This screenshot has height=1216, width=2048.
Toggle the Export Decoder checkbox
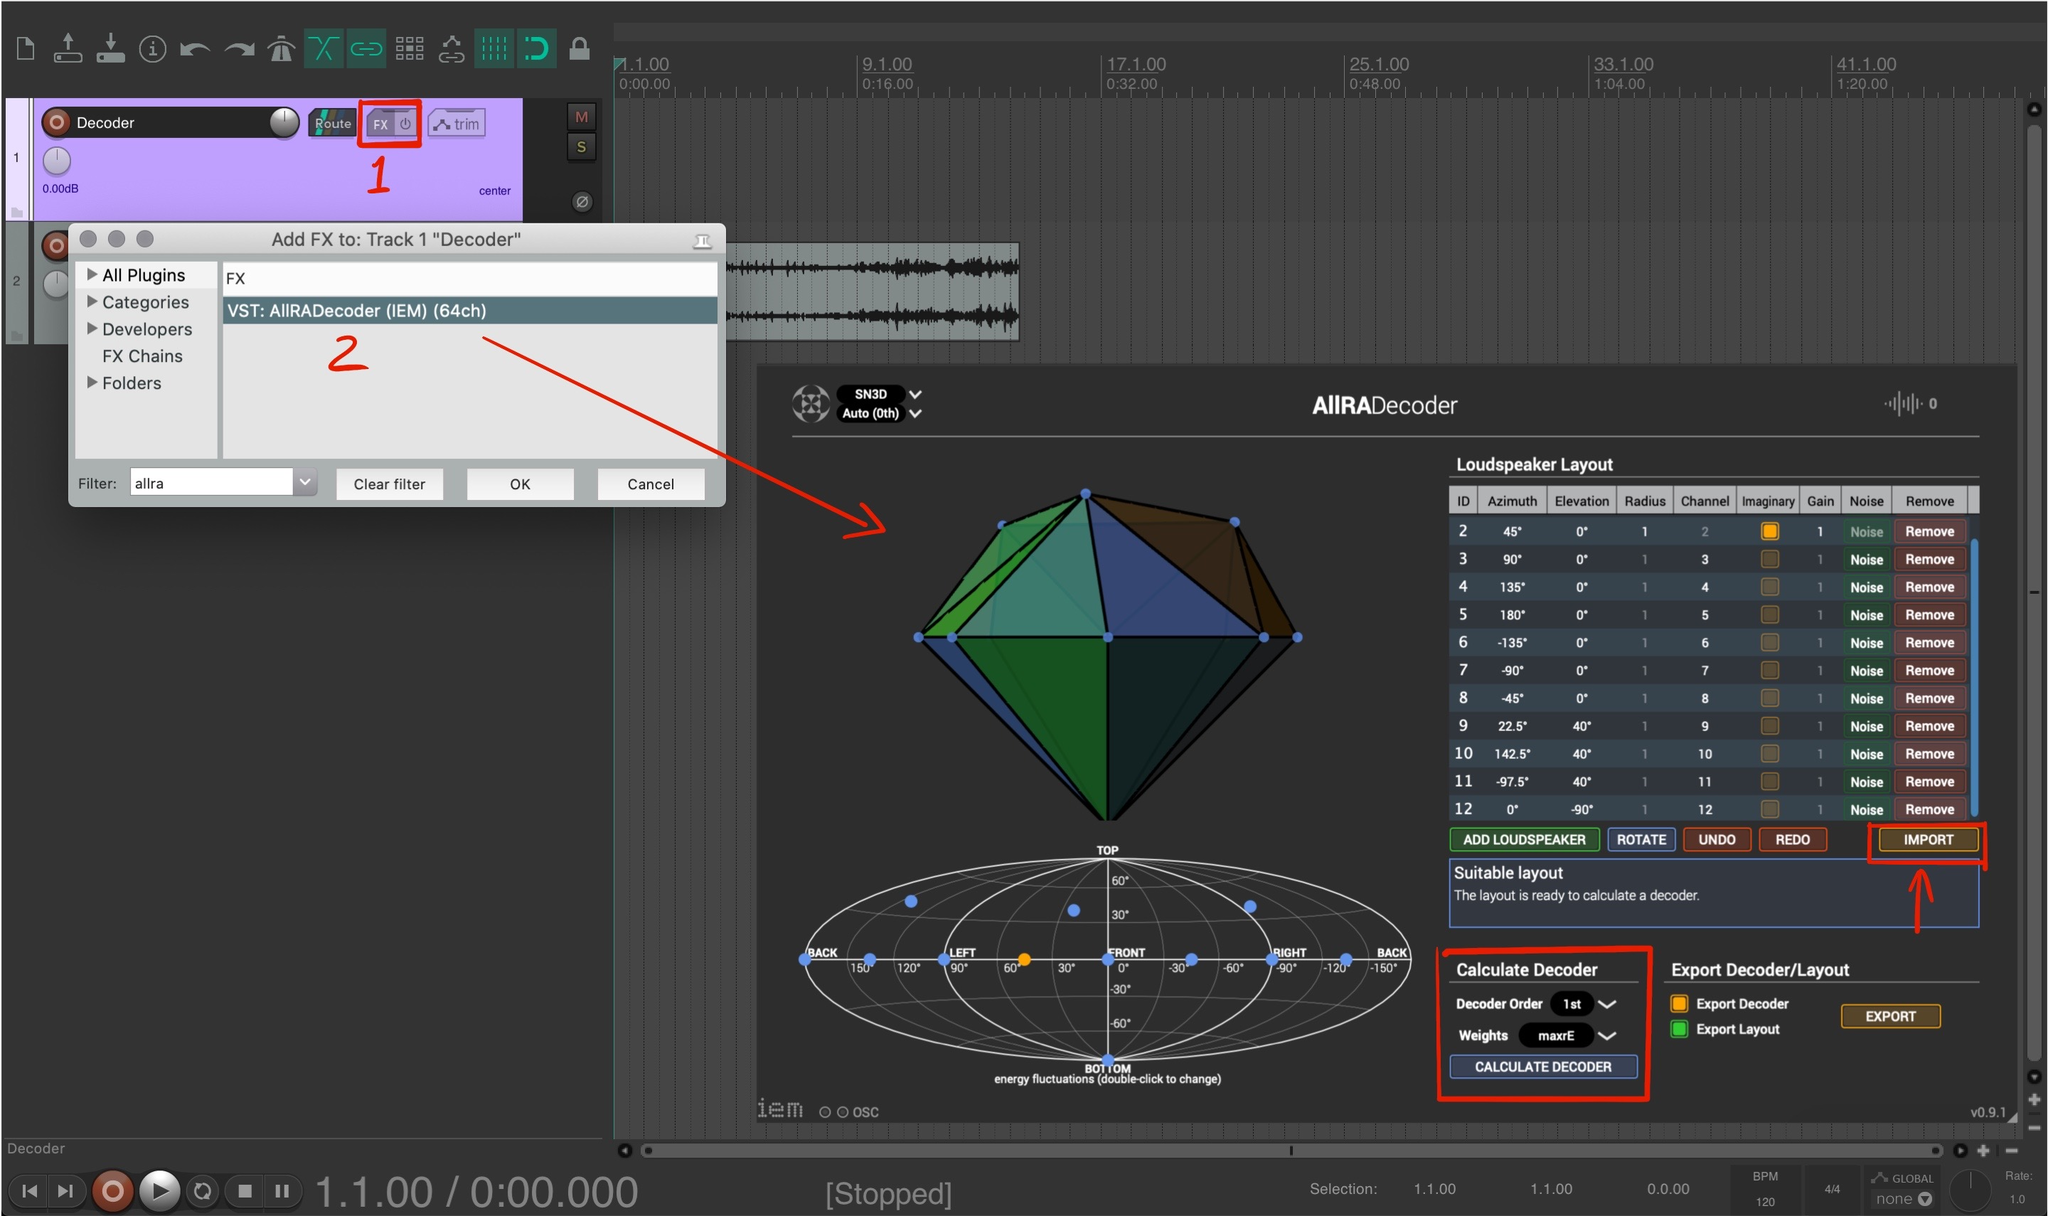[1680, 1003]
